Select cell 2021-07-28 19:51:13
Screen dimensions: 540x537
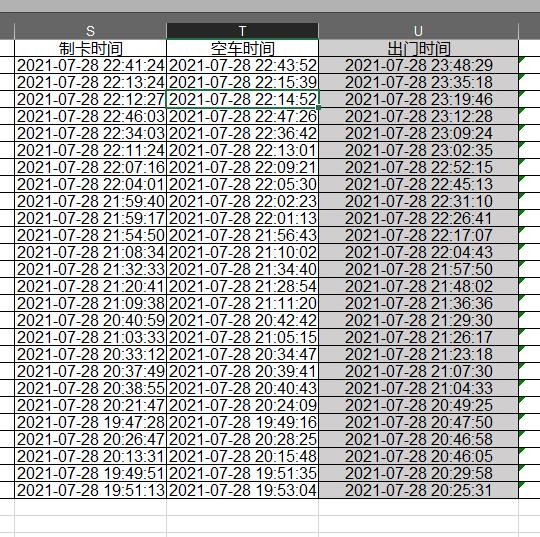tap(90, 490)
